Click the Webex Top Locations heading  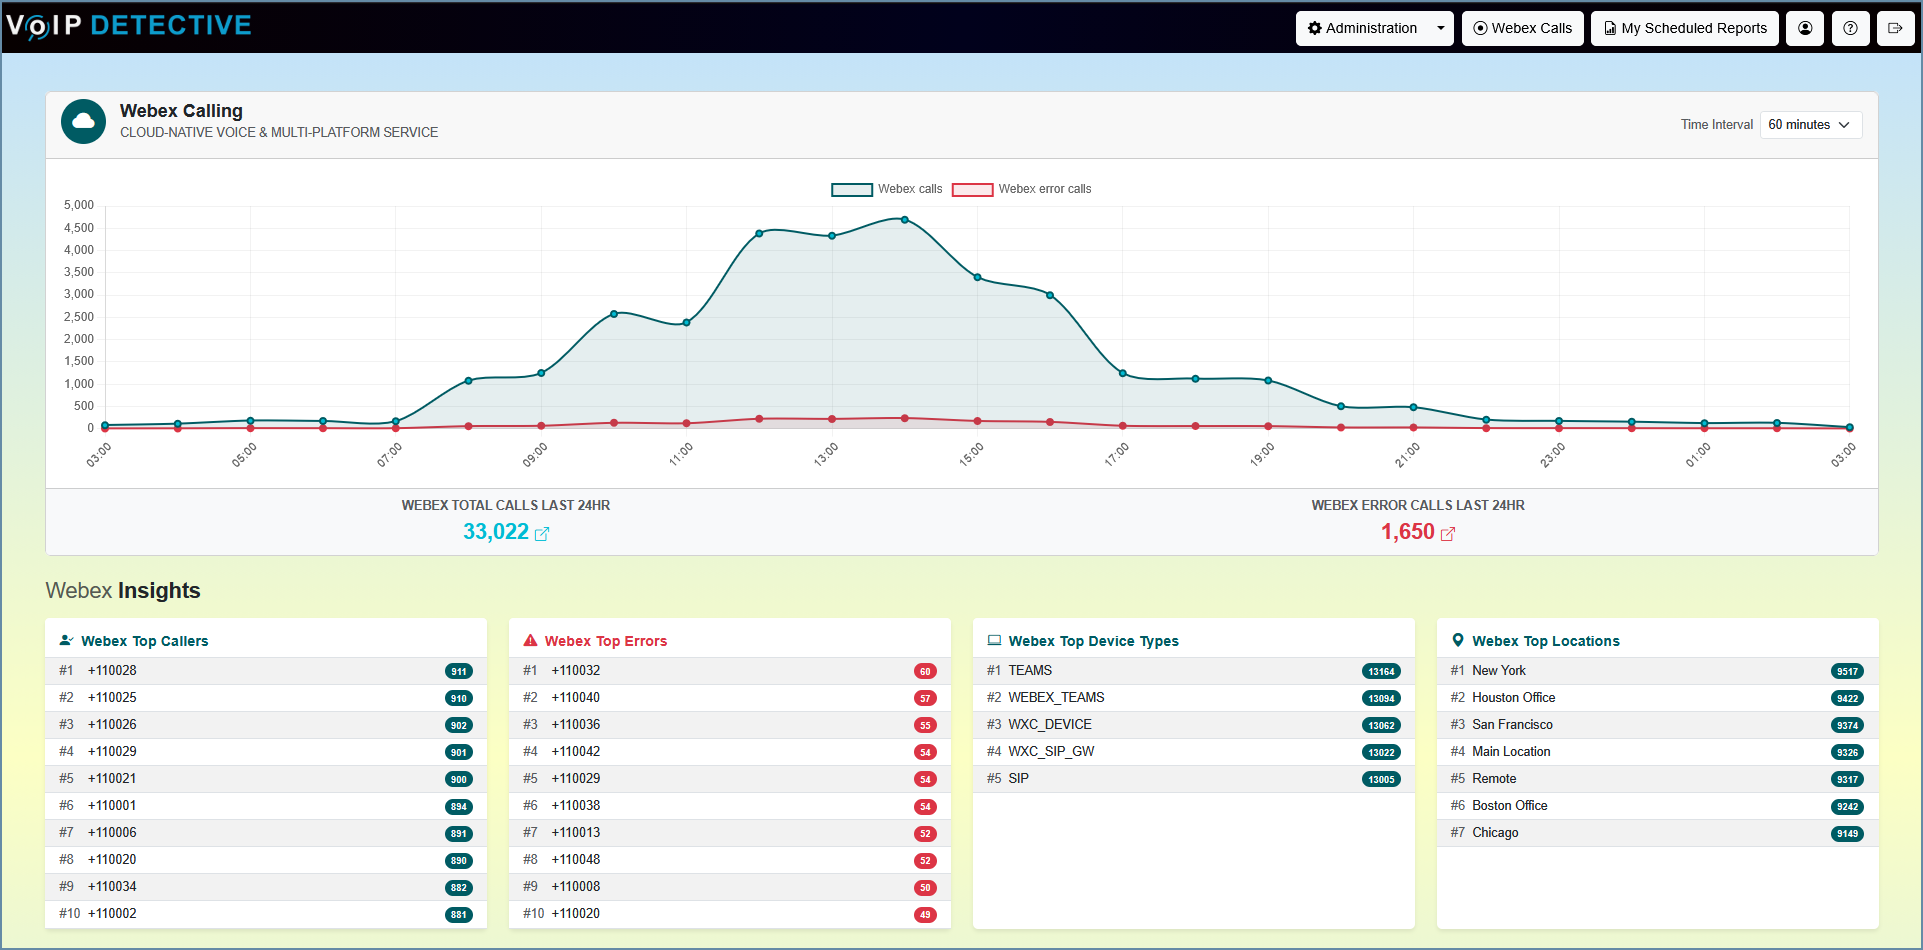[1546, 641]
